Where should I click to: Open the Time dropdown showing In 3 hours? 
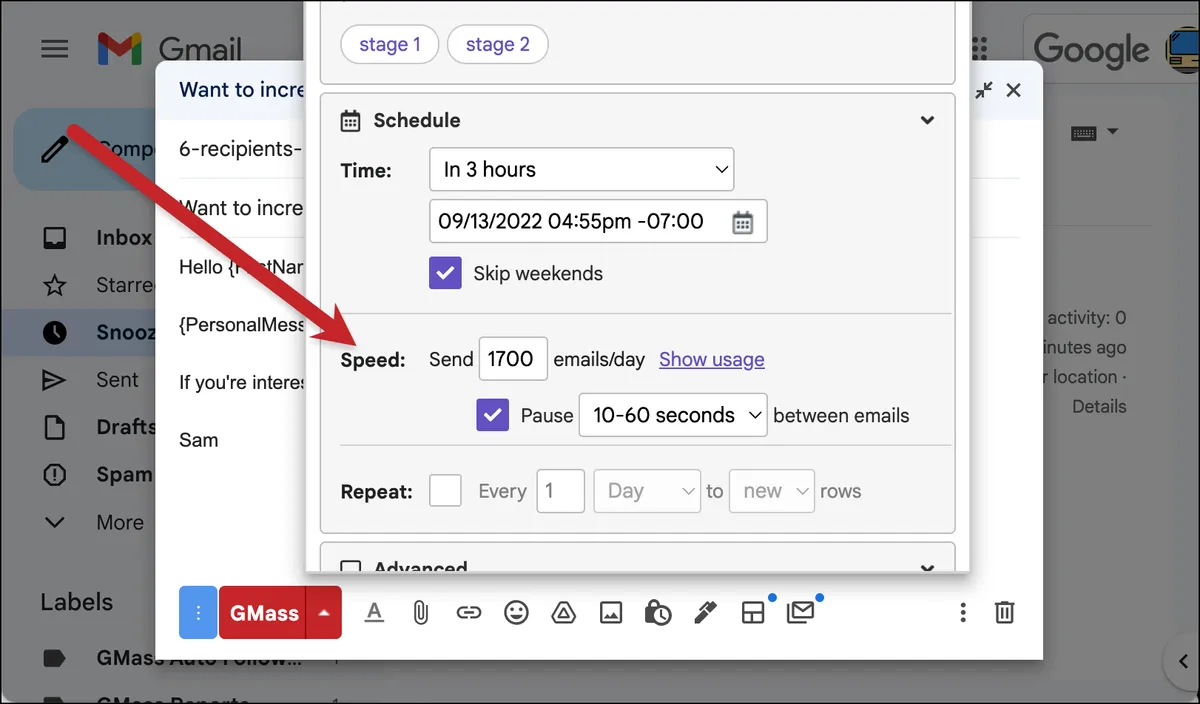click(582, 170)
